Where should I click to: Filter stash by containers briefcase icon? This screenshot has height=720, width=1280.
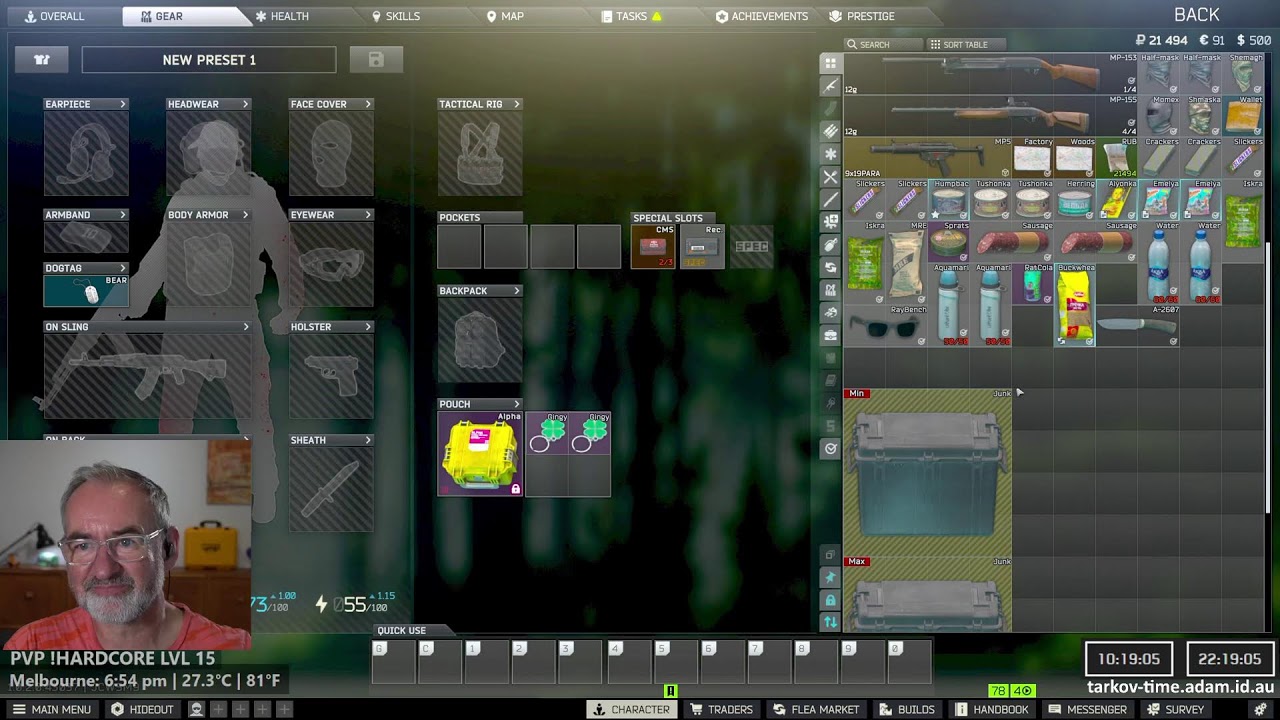tap(830, 335)
